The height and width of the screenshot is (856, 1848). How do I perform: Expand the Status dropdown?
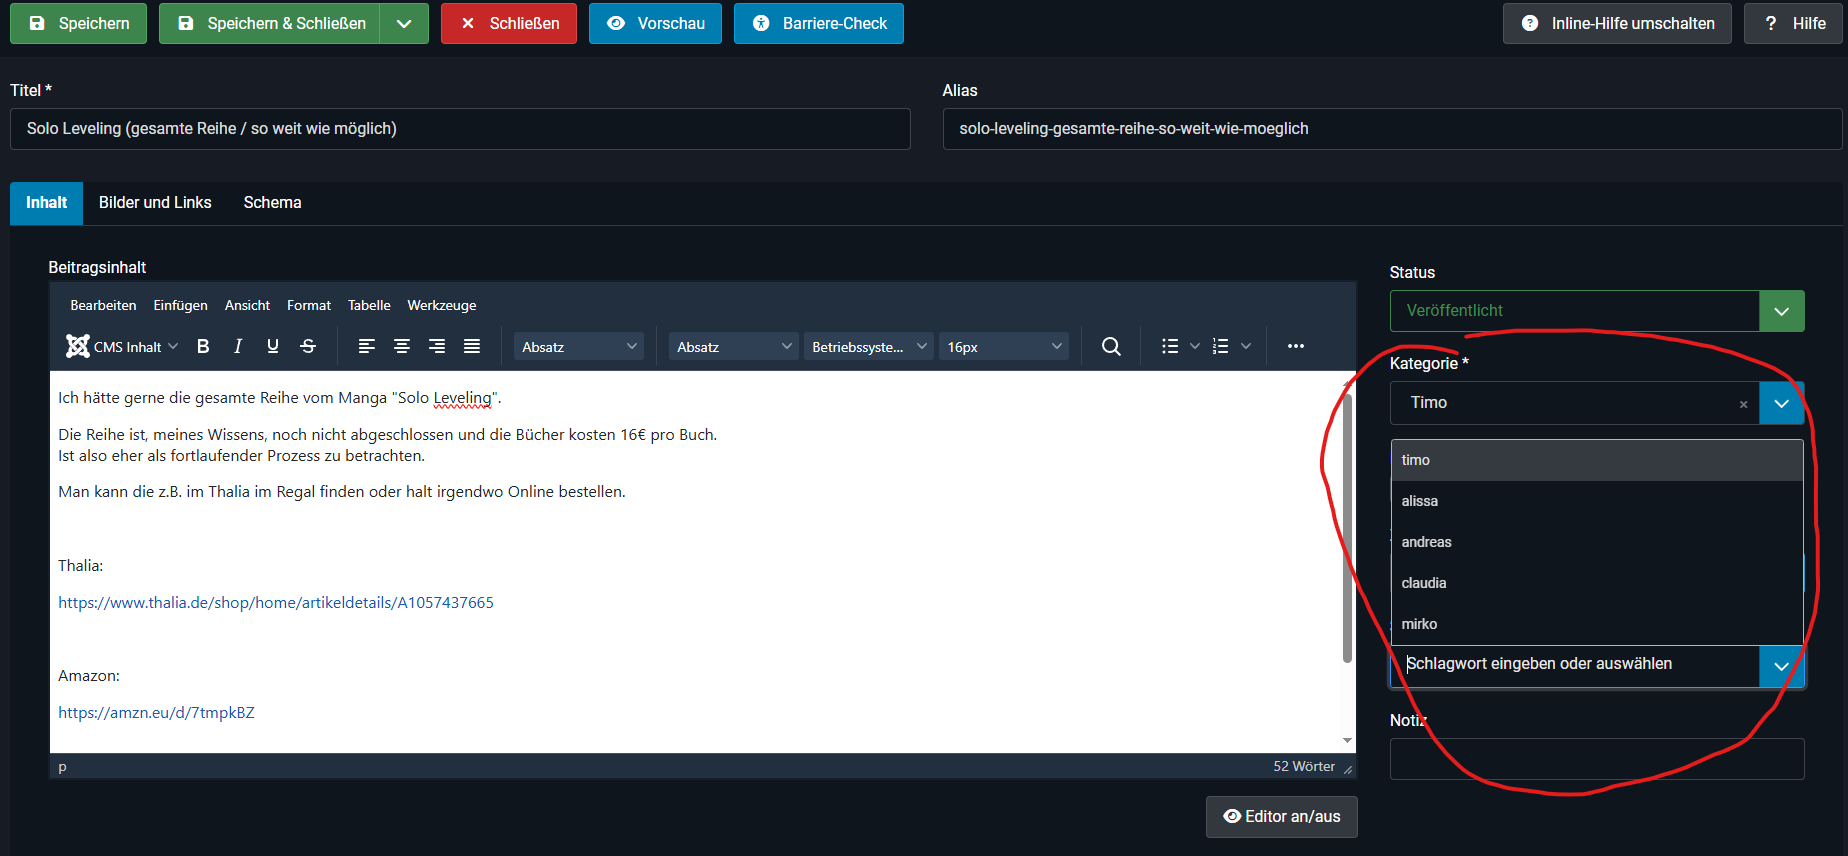[1781, 311]
